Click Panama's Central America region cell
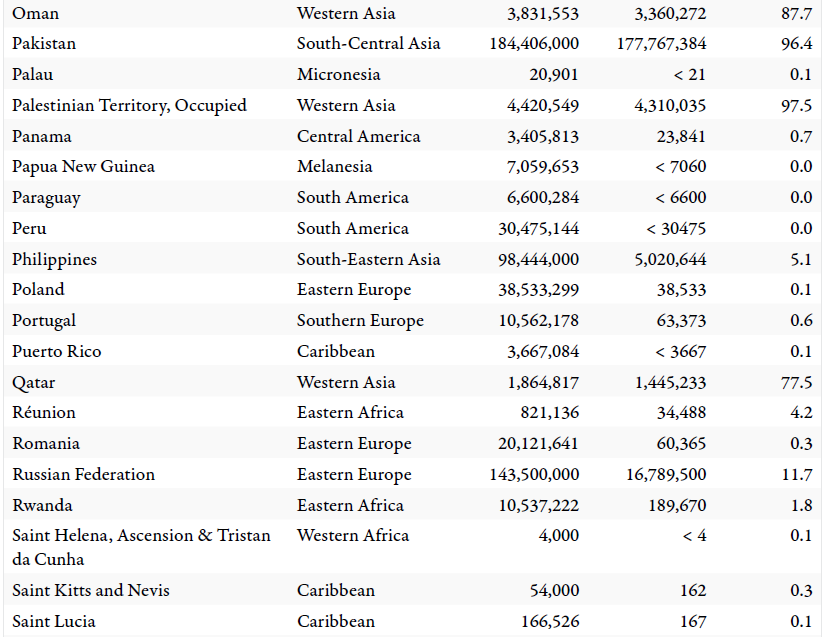Viewport: 826px width, 637px height. 358,137
